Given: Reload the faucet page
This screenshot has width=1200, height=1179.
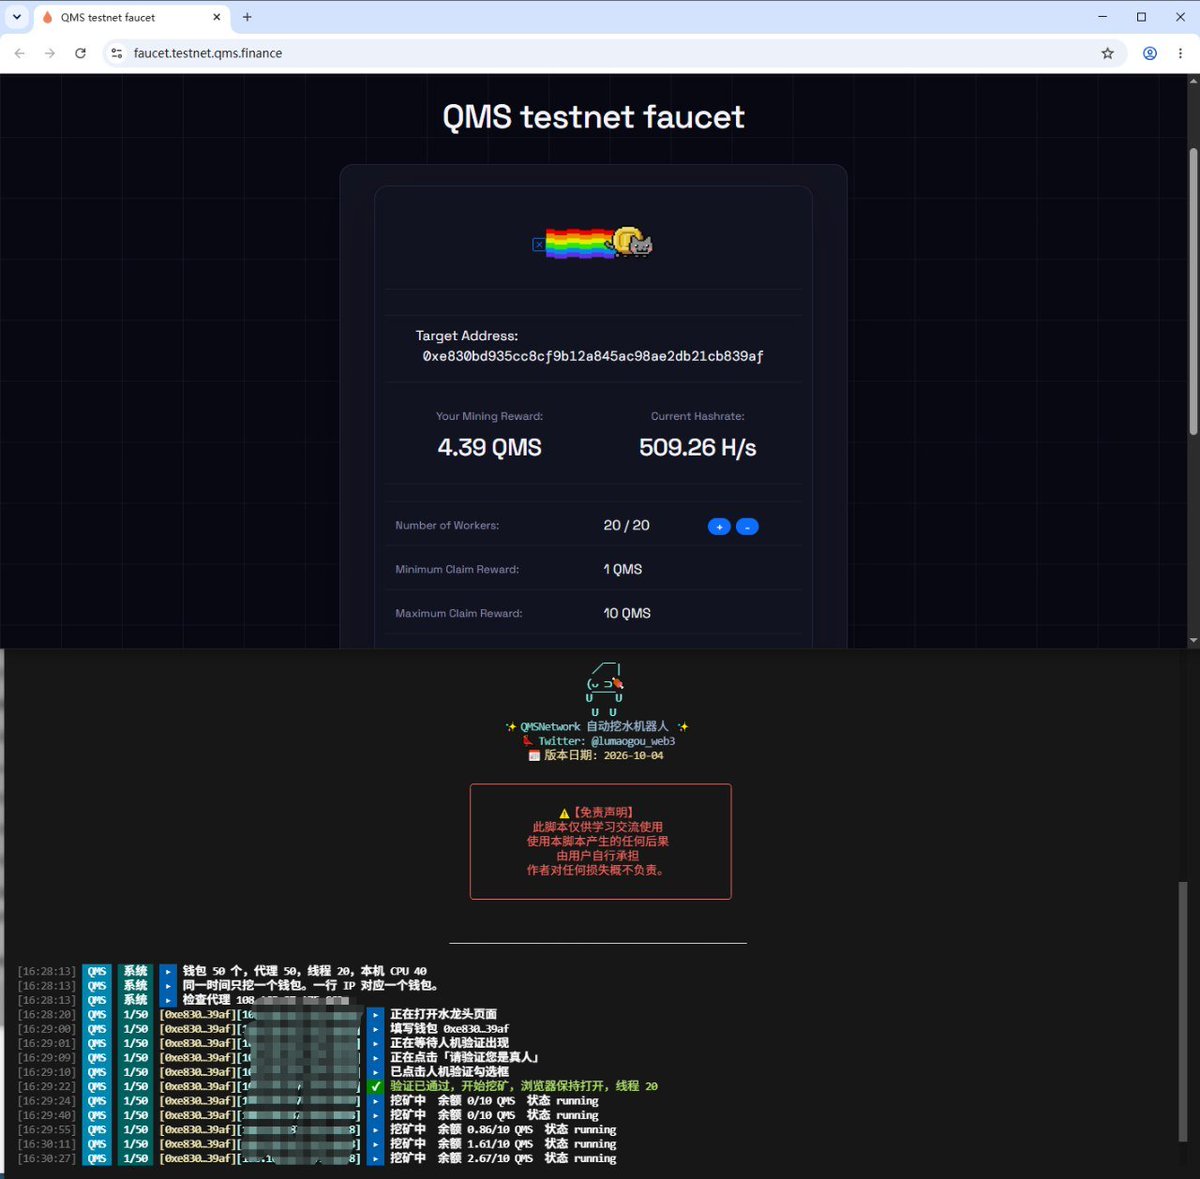Looking at the screenshot, I should coord(80,53).
